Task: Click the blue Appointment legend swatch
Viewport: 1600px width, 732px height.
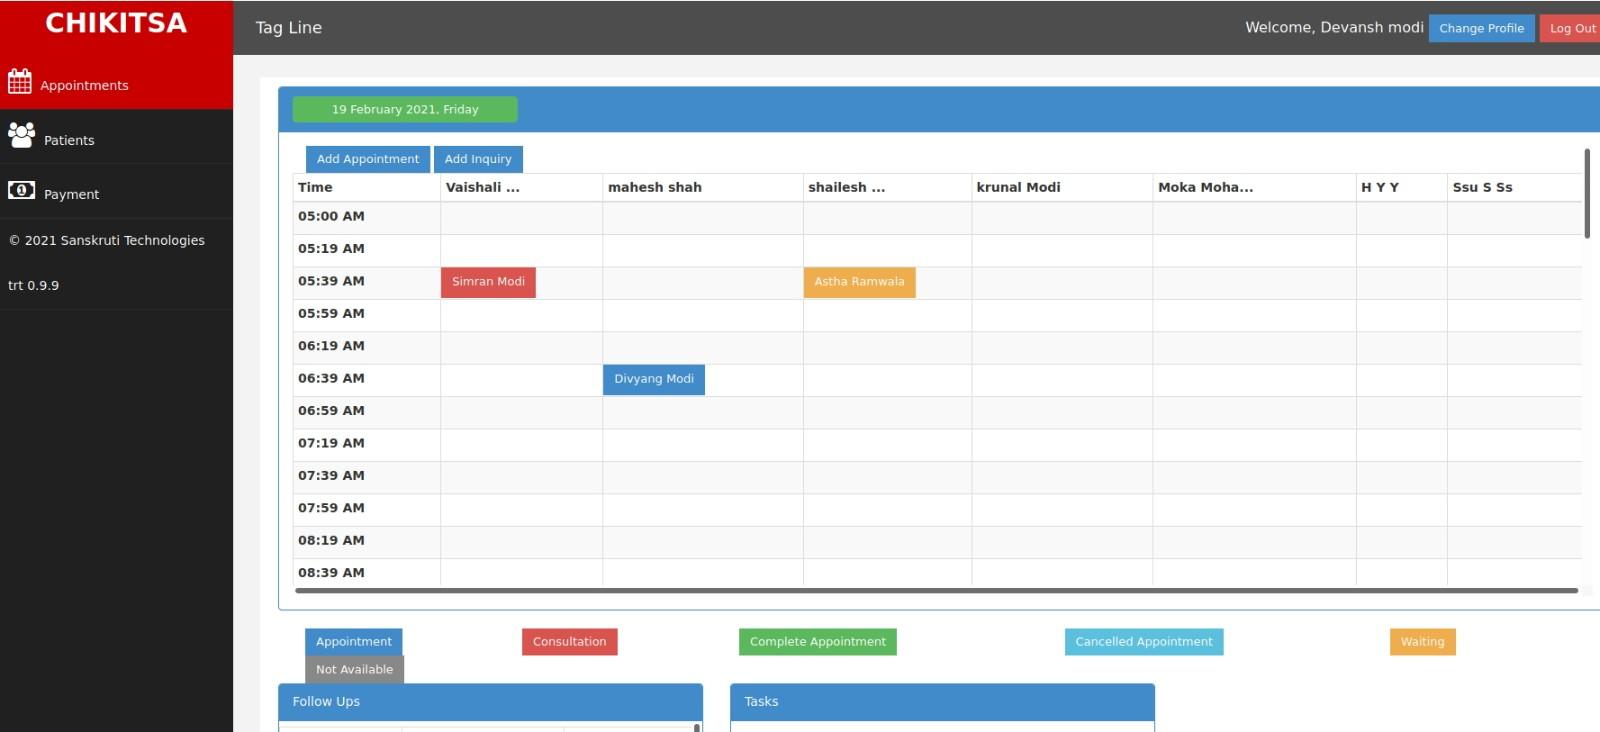Action: coord(354,642)
